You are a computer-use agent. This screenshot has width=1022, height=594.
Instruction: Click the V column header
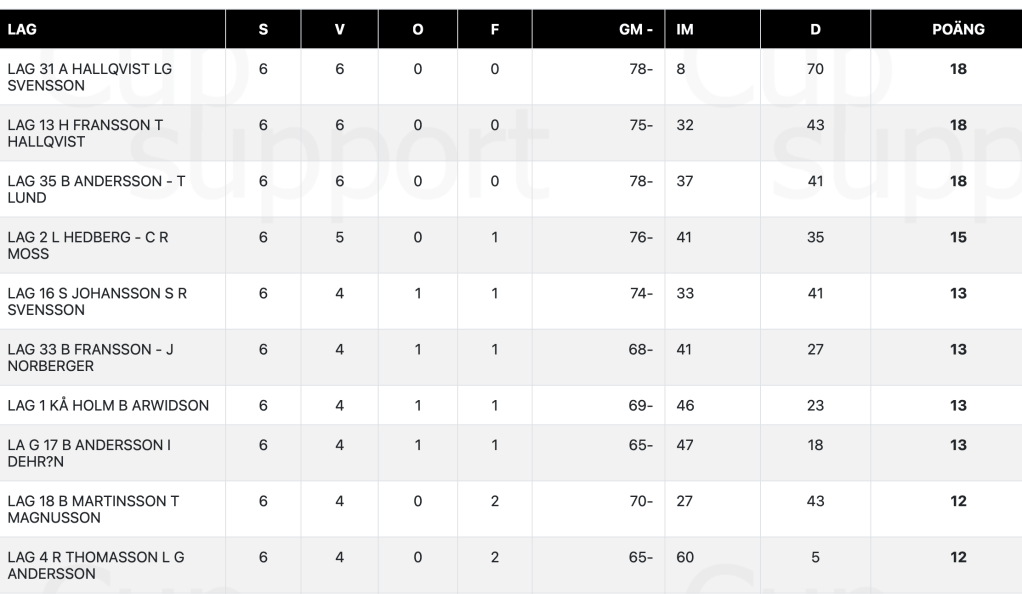(340, 30)
